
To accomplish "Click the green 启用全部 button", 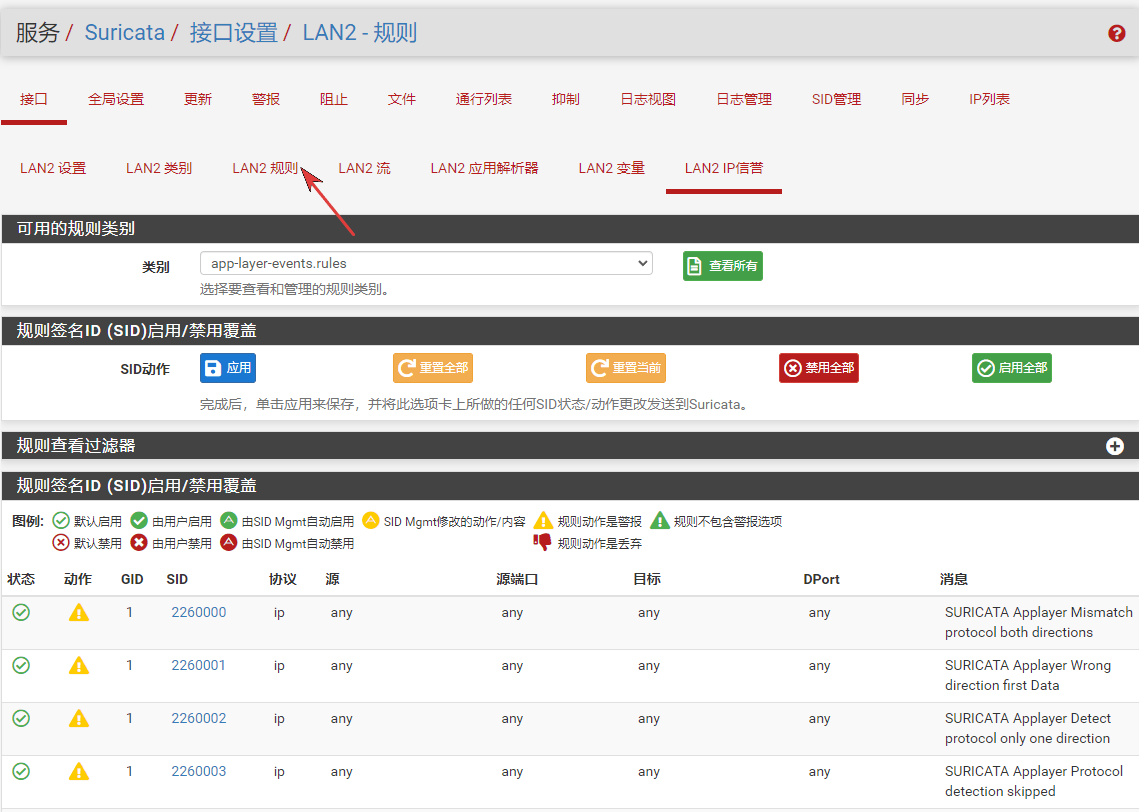I will pos(1011,368).
